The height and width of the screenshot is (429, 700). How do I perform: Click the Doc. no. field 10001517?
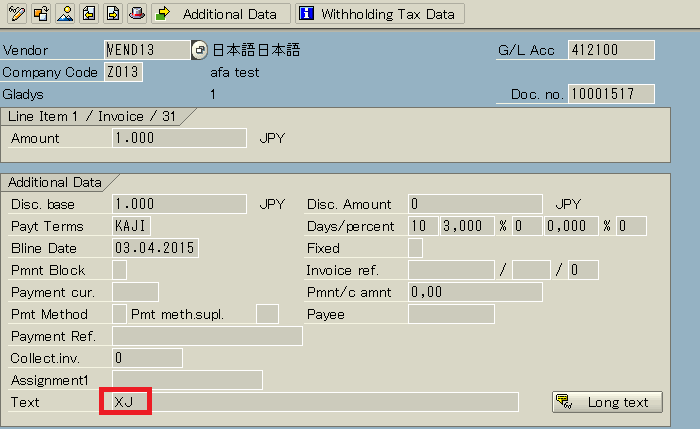click(x=611, y=94)
